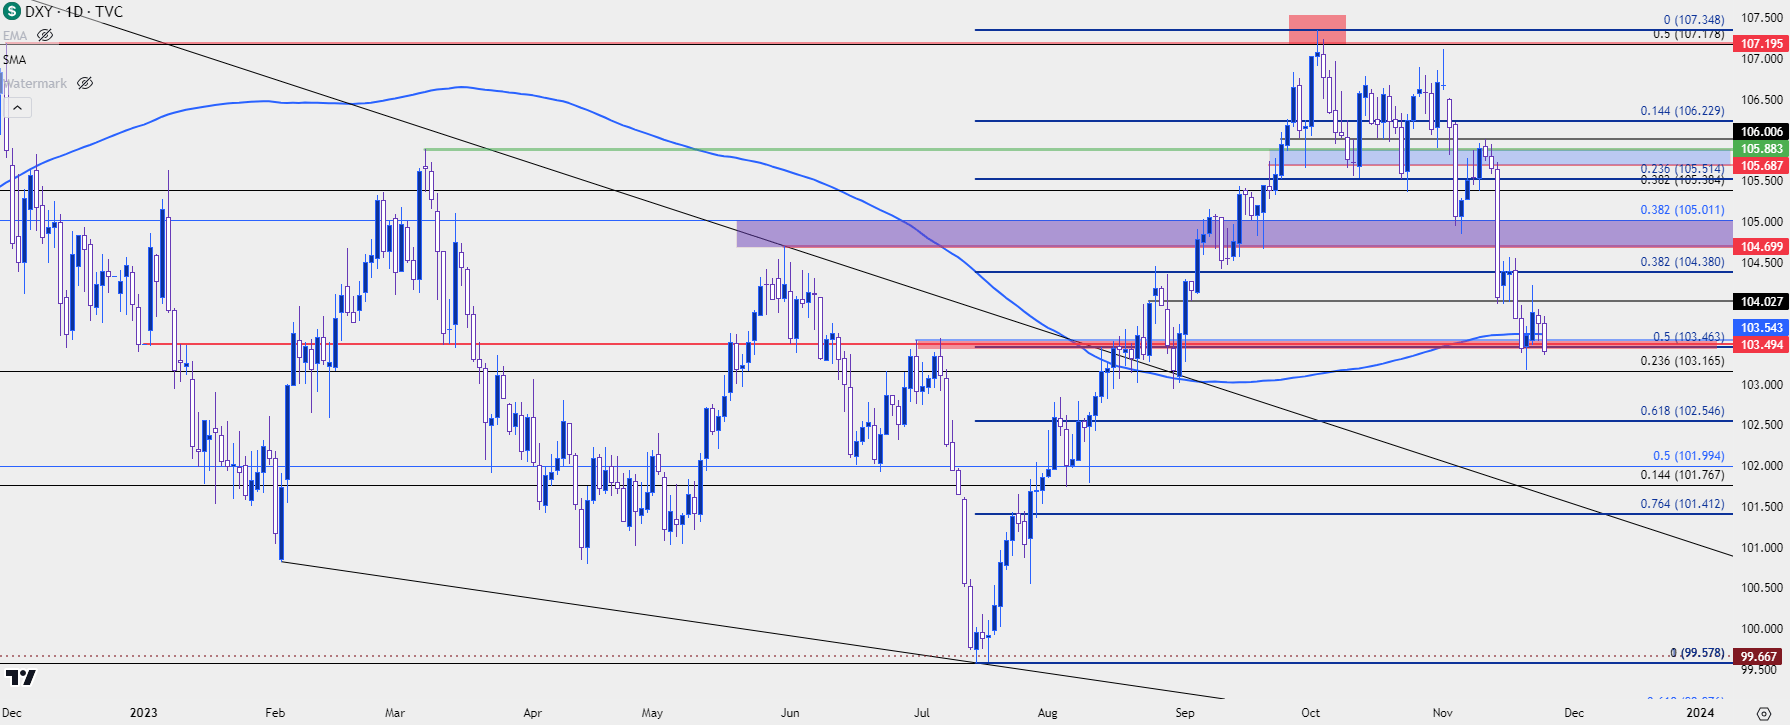Viewport: 1790px width, 725px height.
Task: Collapse the indicator legend with chevron
Action: (18, 107)
